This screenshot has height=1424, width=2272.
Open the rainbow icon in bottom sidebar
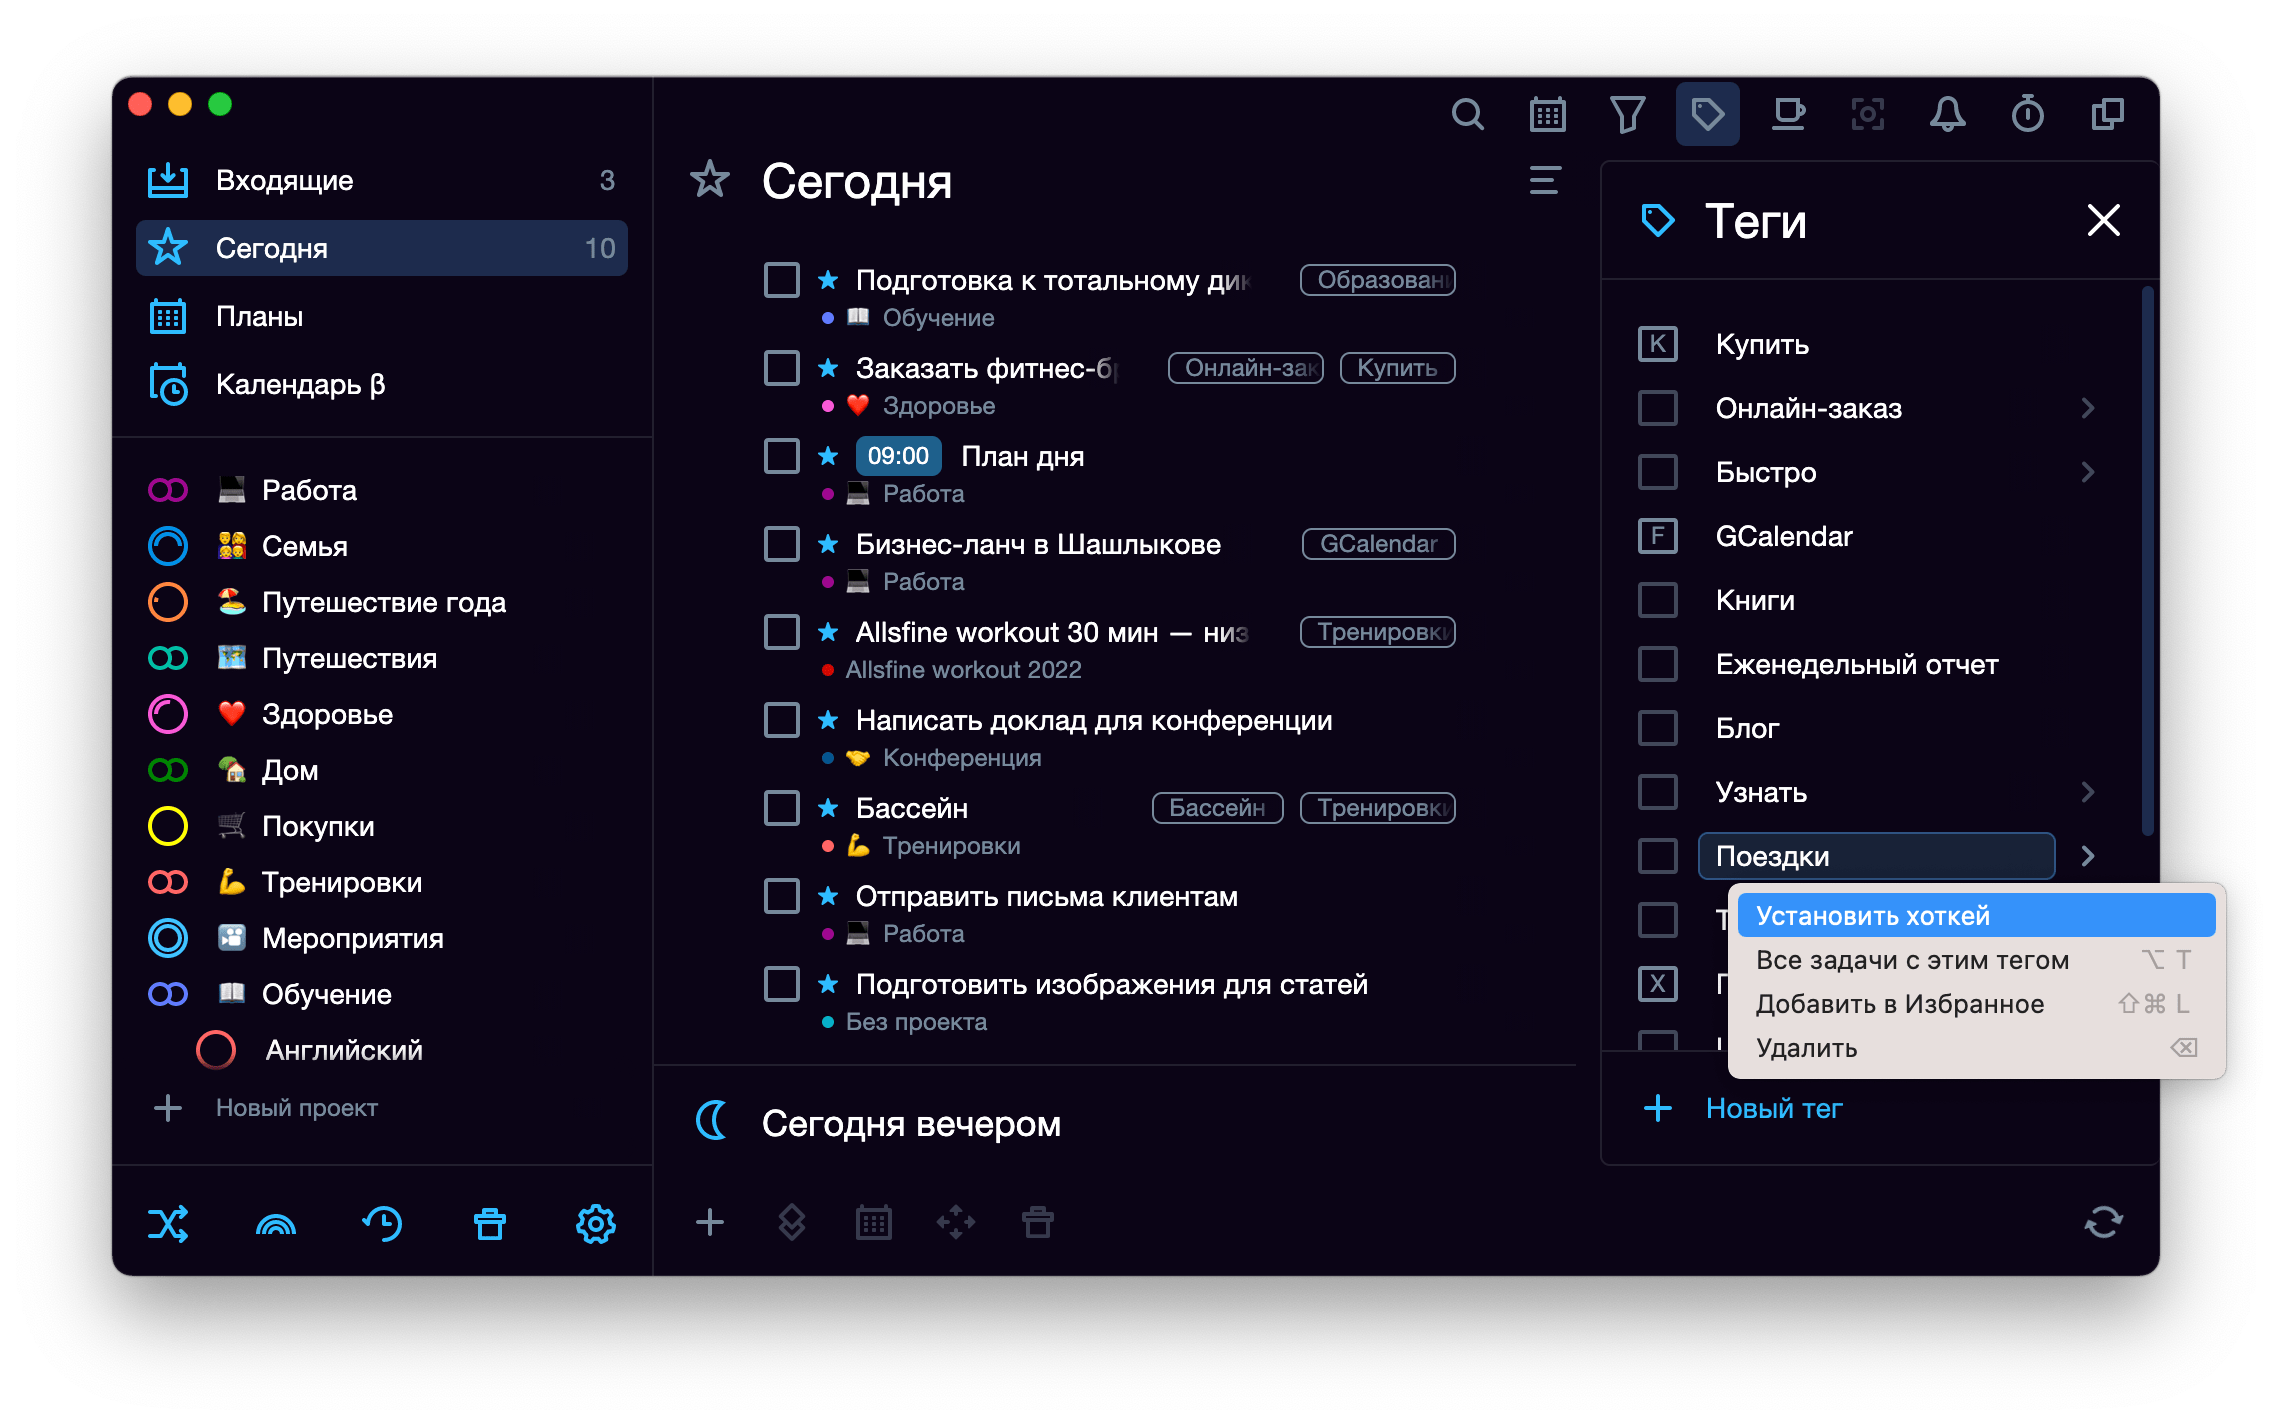(276, 1223)
